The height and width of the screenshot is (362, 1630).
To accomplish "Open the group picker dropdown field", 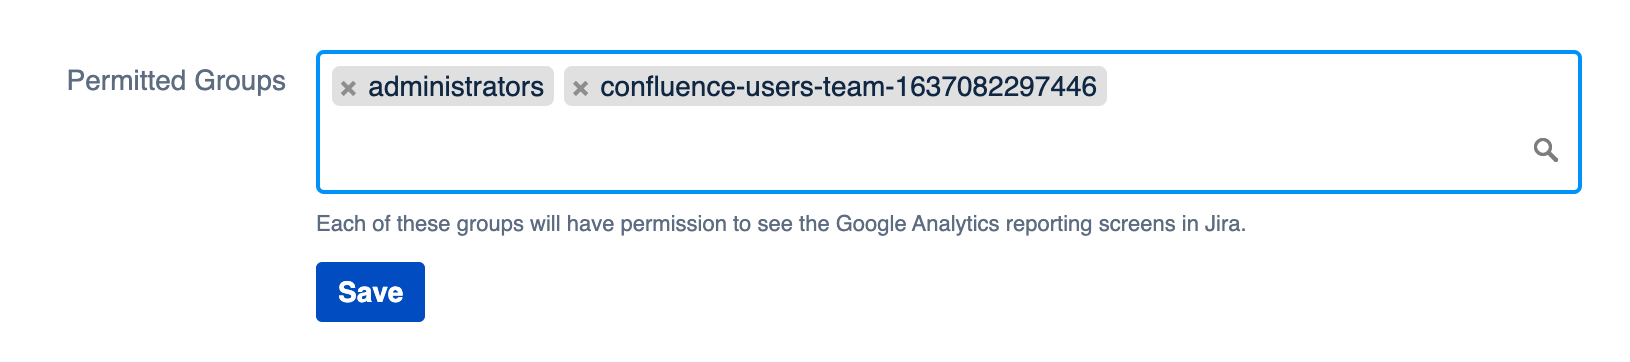I will coord(948,122).
